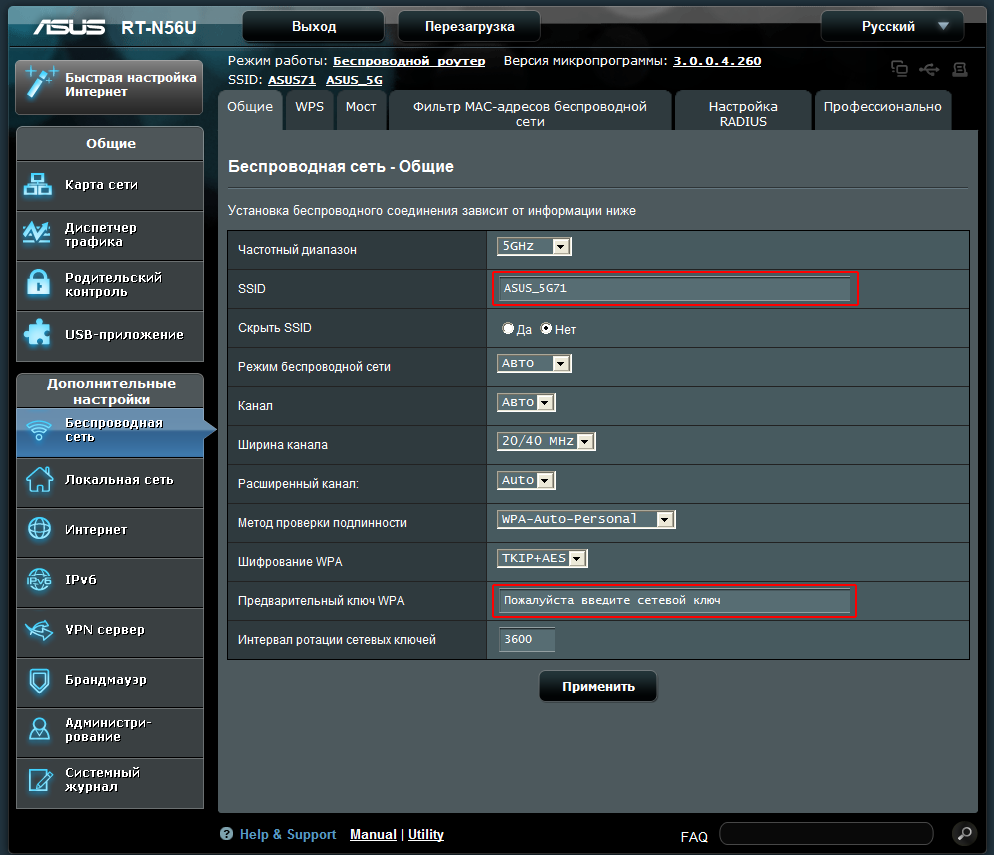Click the IPv6 globe icon
The image size is (994, 855).
click(39, 579)
